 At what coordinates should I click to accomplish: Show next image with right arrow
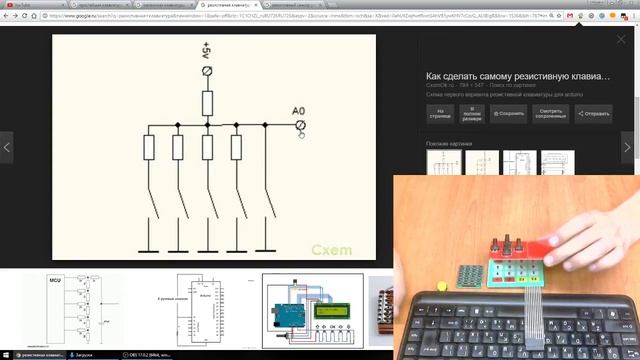point(627,147)
